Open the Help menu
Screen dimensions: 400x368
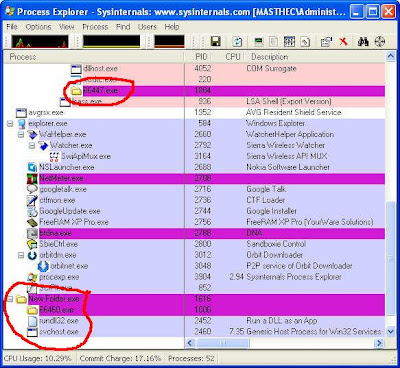[172, 27]
